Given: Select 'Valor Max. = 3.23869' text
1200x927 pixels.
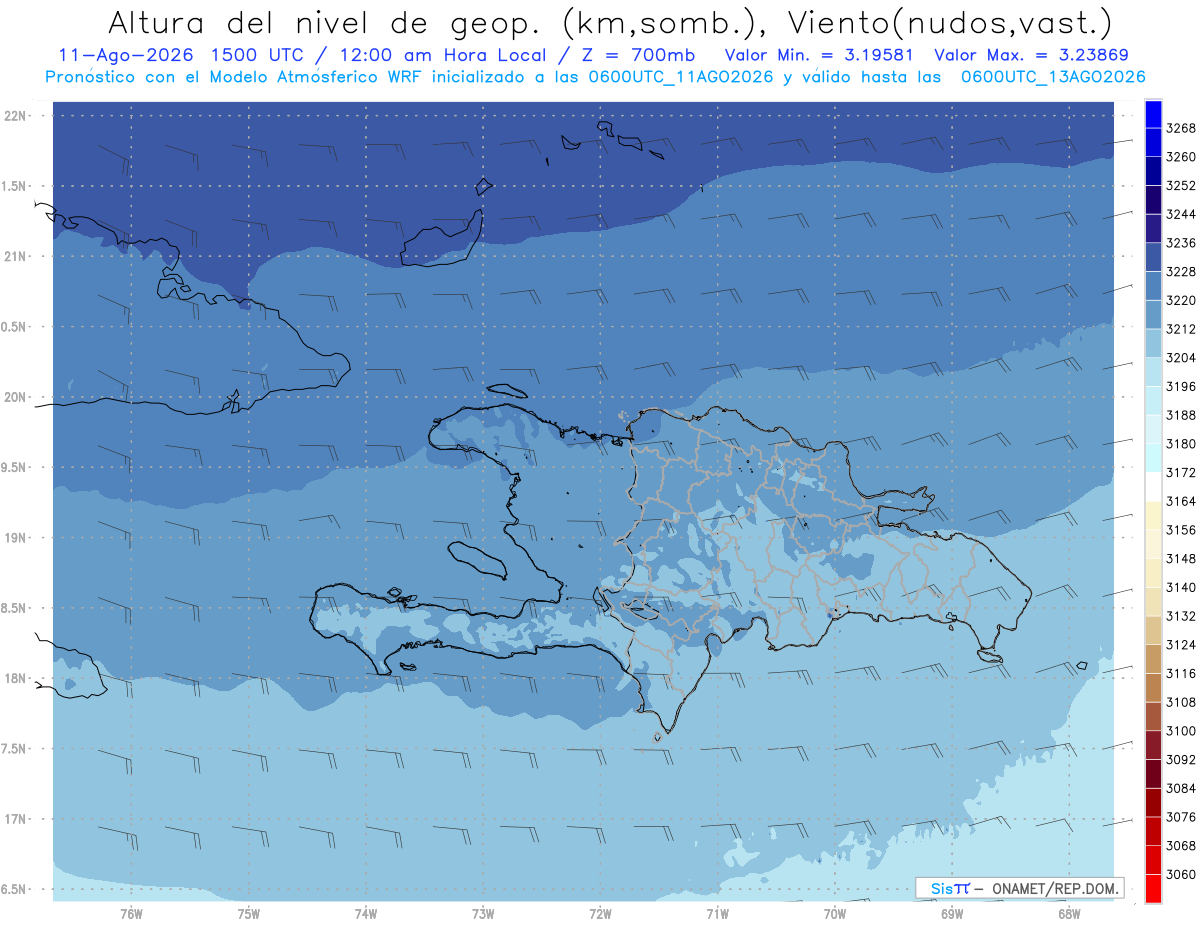Looking at the screenshot, I should (1031, 55).
